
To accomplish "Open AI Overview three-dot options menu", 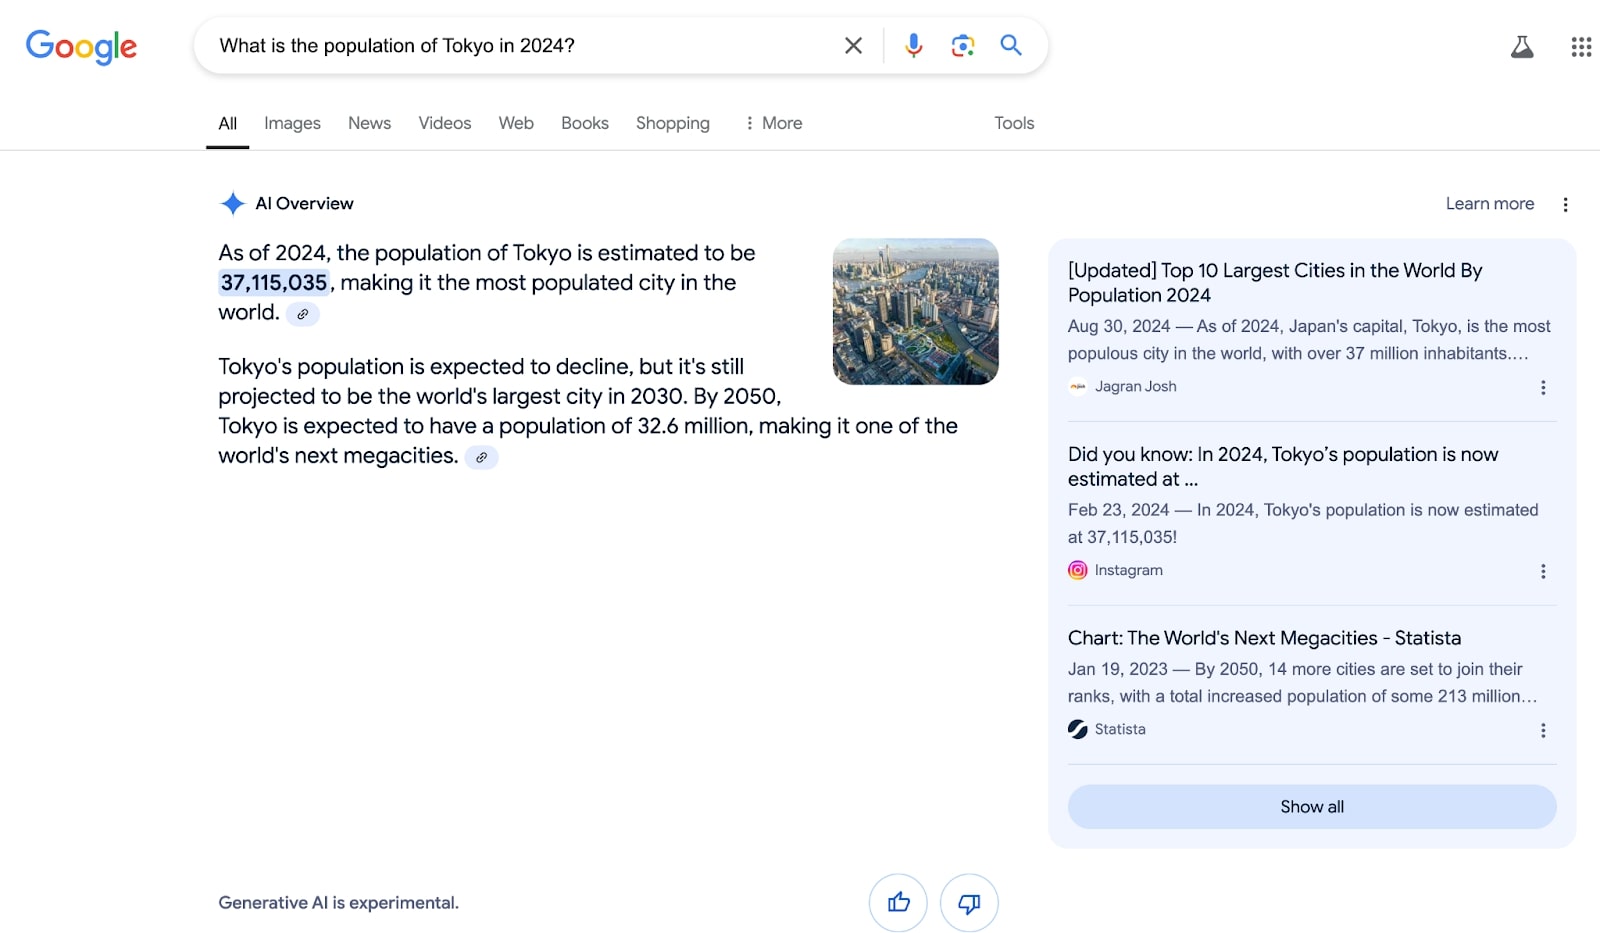I will click(x=1565, y=204).
